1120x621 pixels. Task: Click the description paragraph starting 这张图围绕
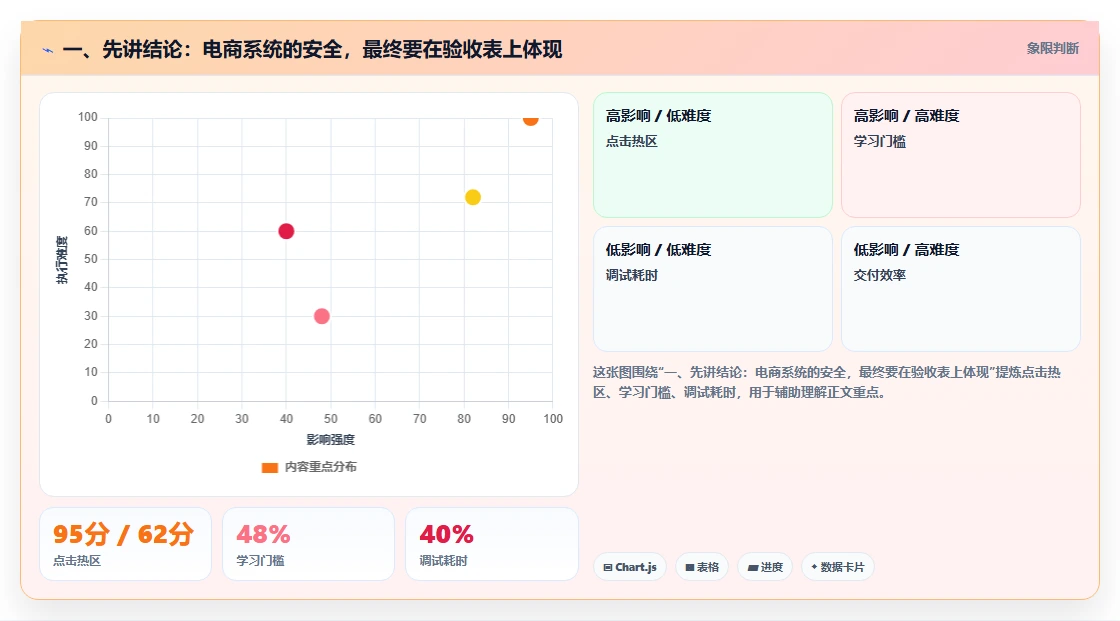(826, 382)
